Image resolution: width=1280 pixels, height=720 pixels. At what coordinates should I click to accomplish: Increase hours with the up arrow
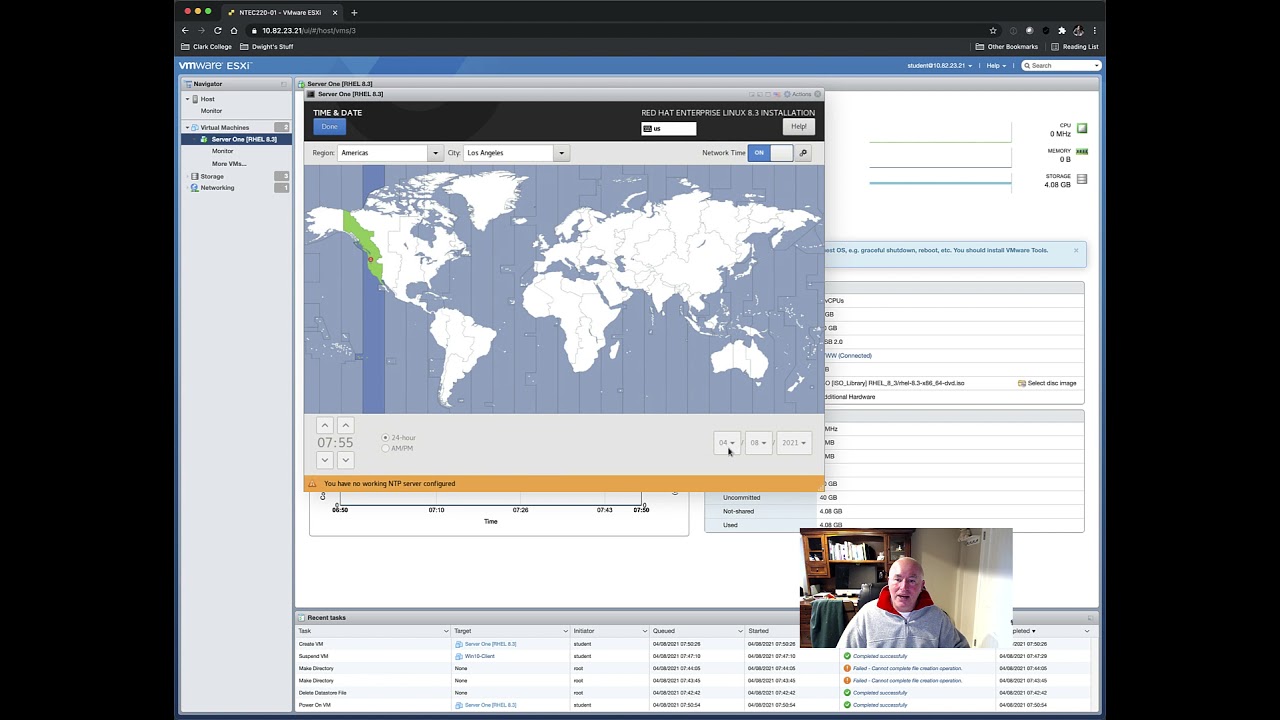tap(324, 425)
